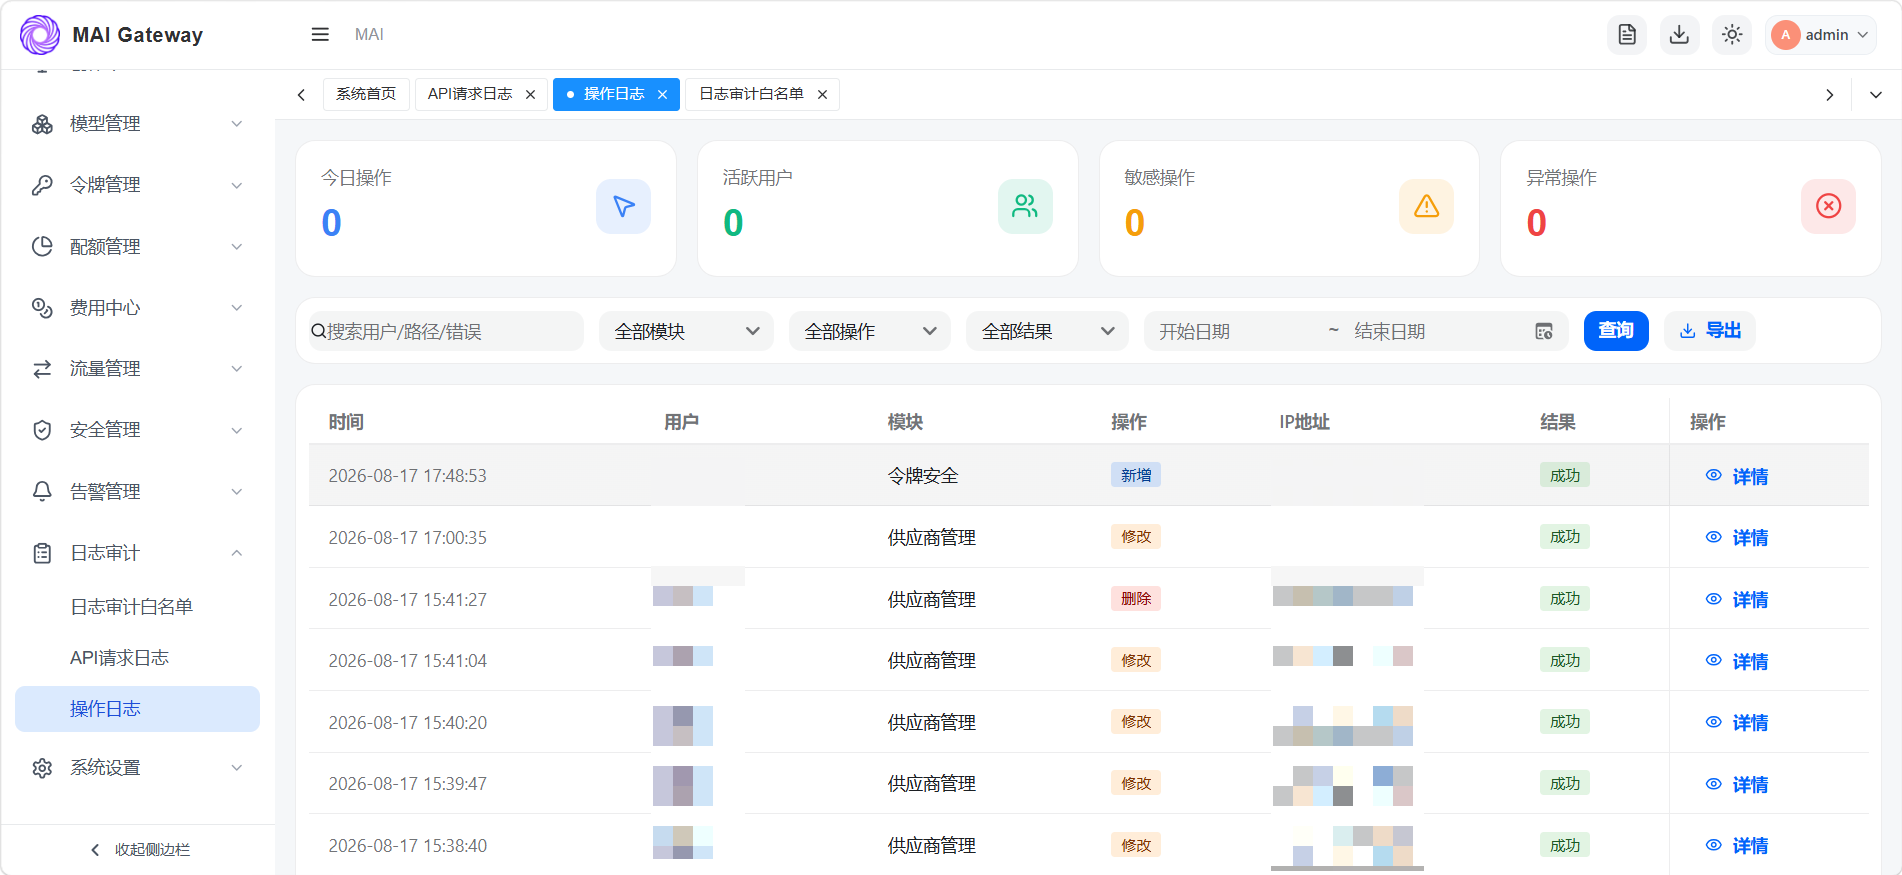Open the admin user dropdown
Image resolution: width=1902 pixels, height=875 pixels.
click(x=1820, y=35)
